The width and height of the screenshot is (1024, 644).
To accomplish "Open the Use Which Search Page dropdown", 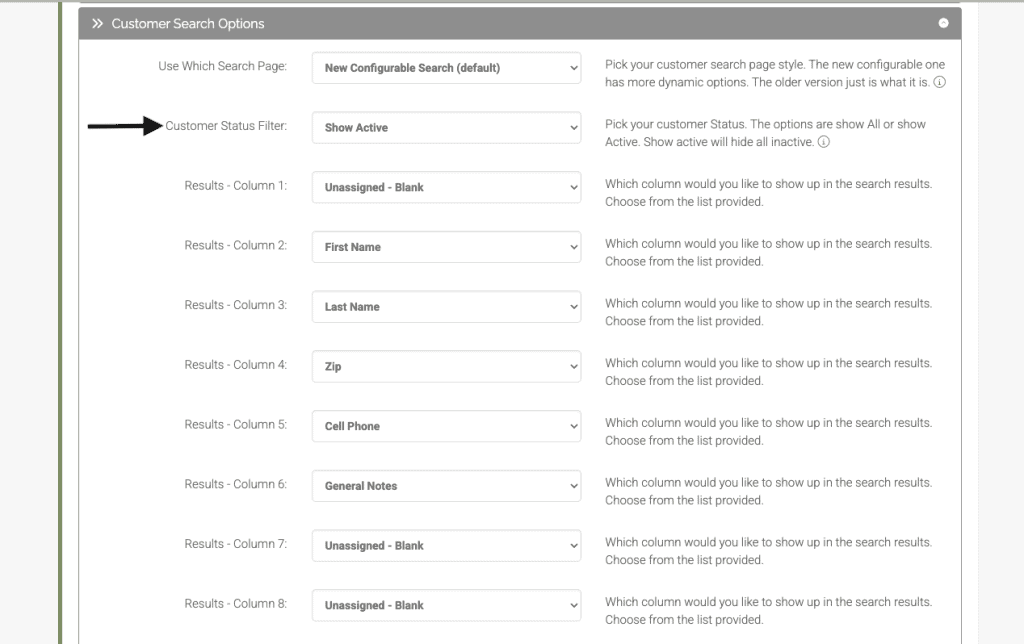I will coord(446,68).
